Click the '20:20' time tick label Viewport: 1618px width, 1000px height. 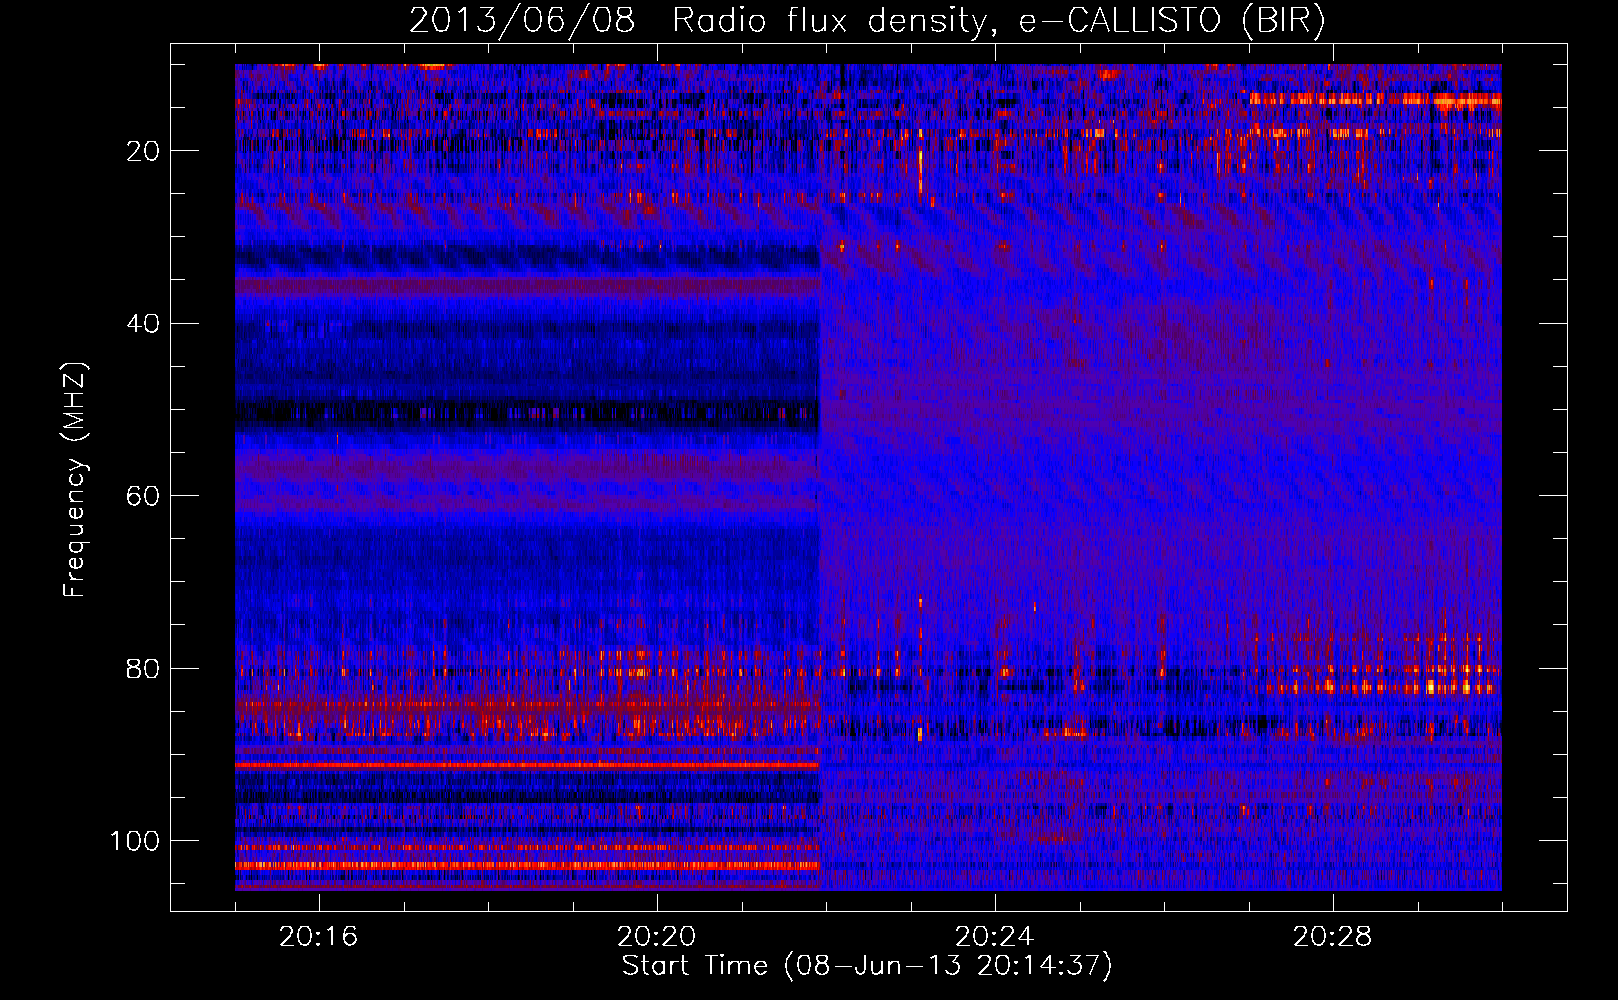(656, 937)
